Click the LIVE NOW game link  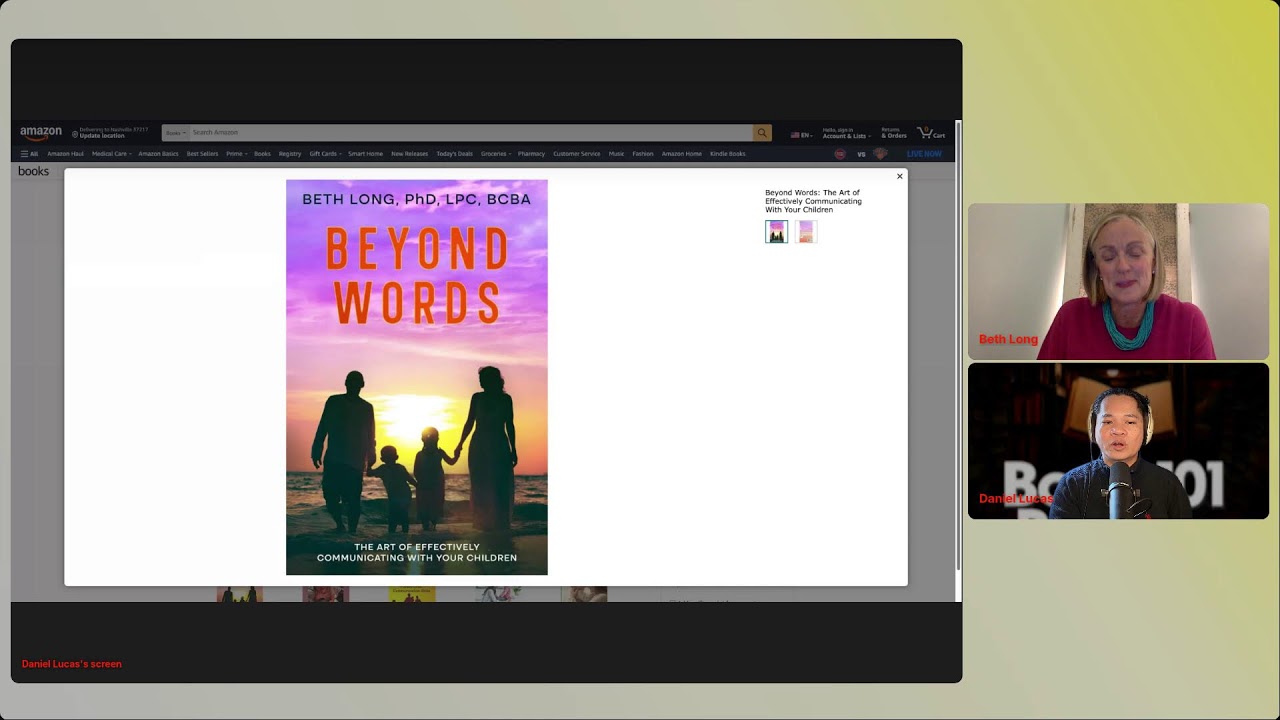pyautogui.click(x=924, y=154)
